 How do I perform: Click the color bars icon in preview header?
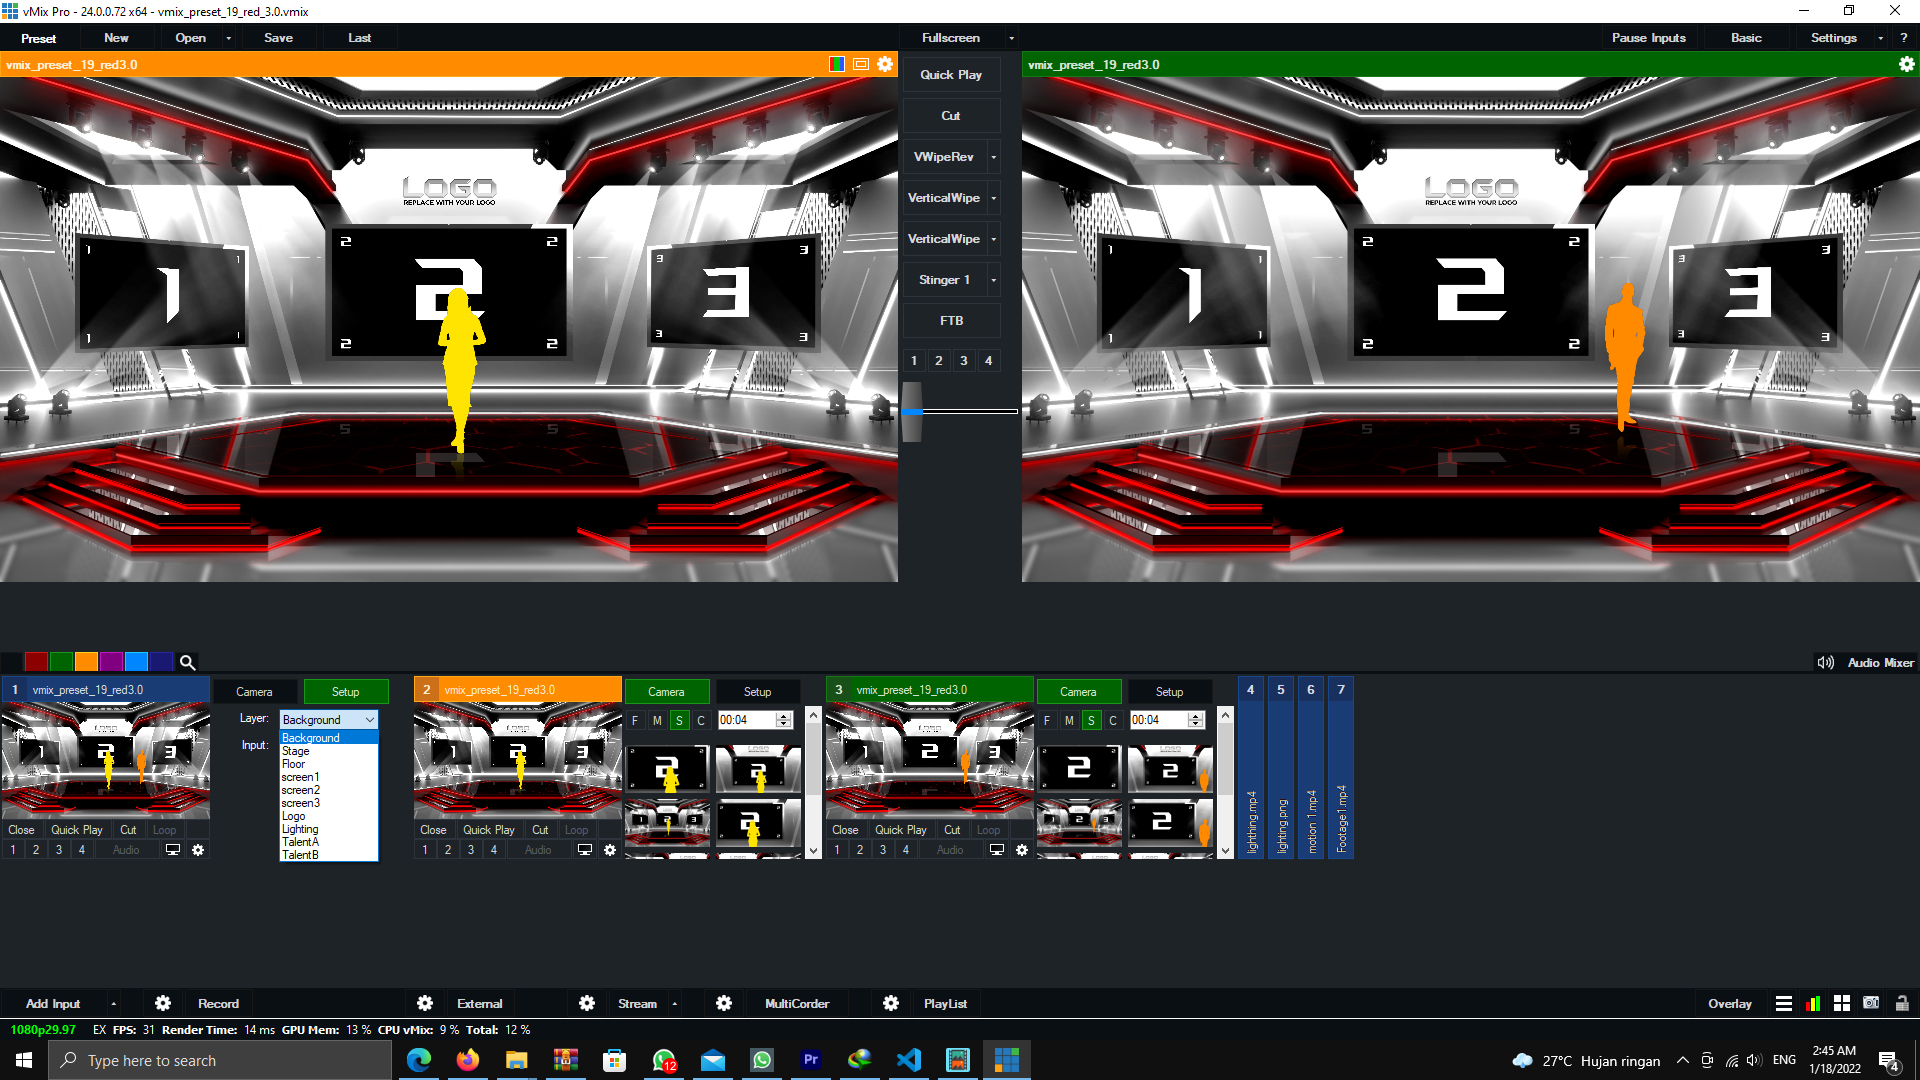(837, 64)
